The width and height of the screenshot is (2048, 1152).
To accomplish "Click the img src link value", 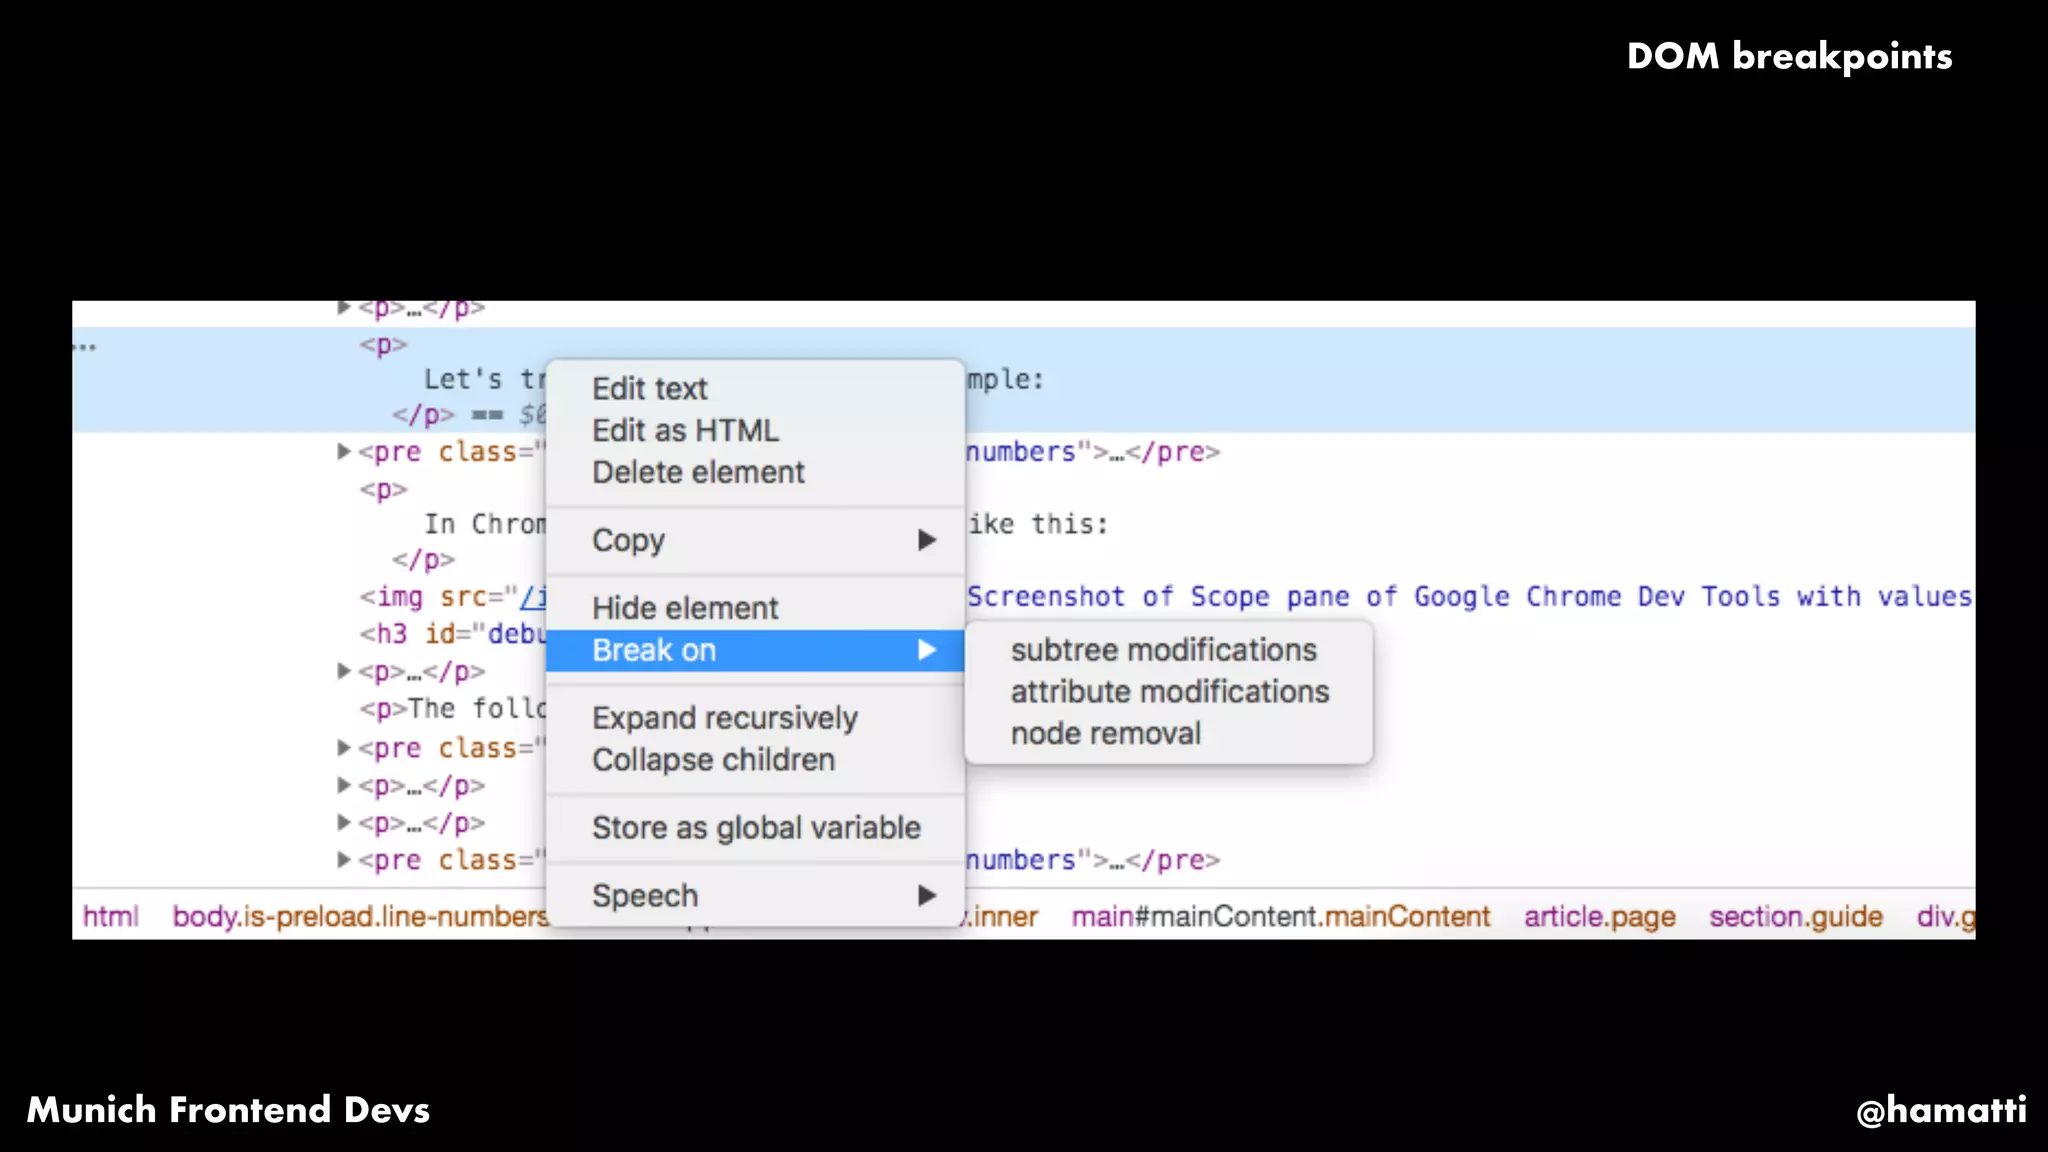I will (534, 597).
